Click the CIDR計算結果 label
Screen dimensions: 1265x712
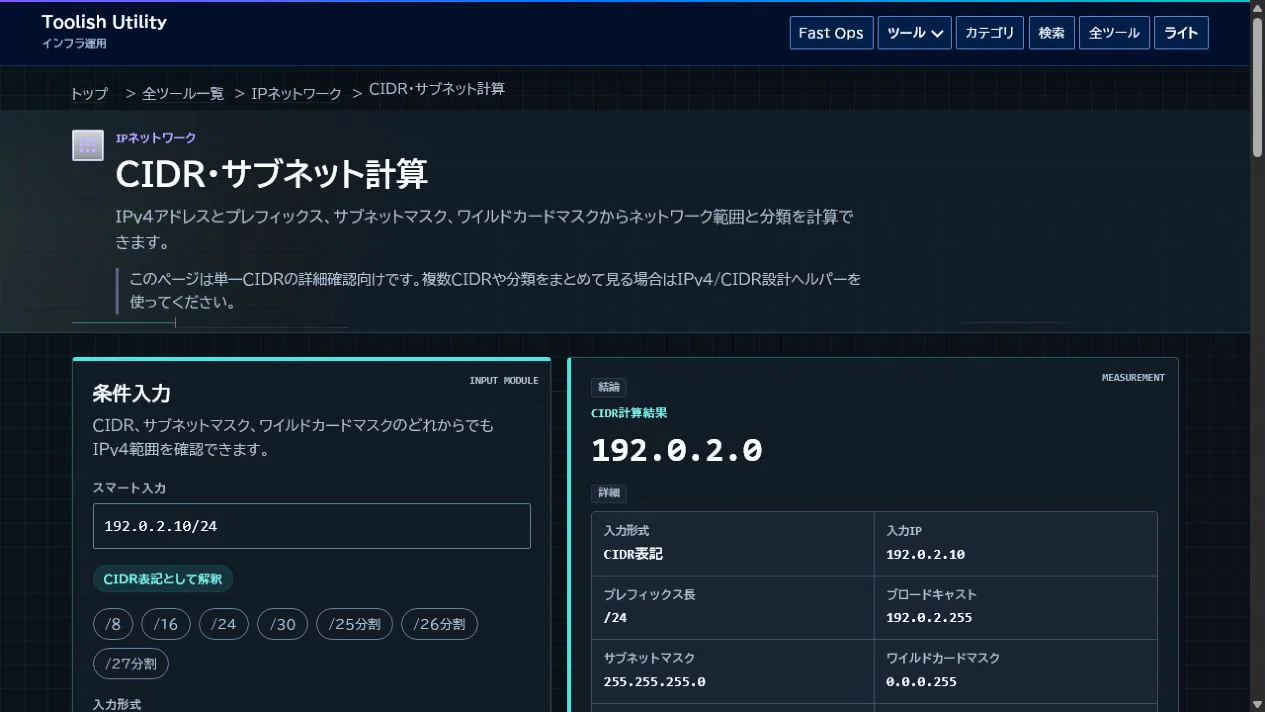pos(629,413)
